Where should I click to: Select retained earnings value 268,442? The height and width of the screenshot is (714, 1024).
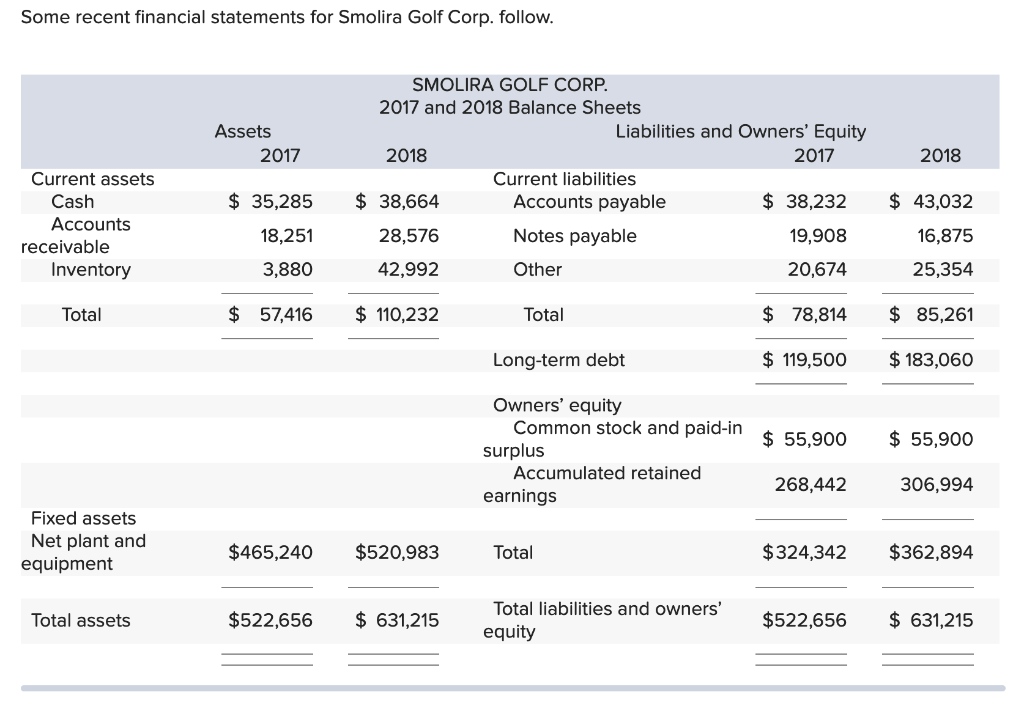810,485
